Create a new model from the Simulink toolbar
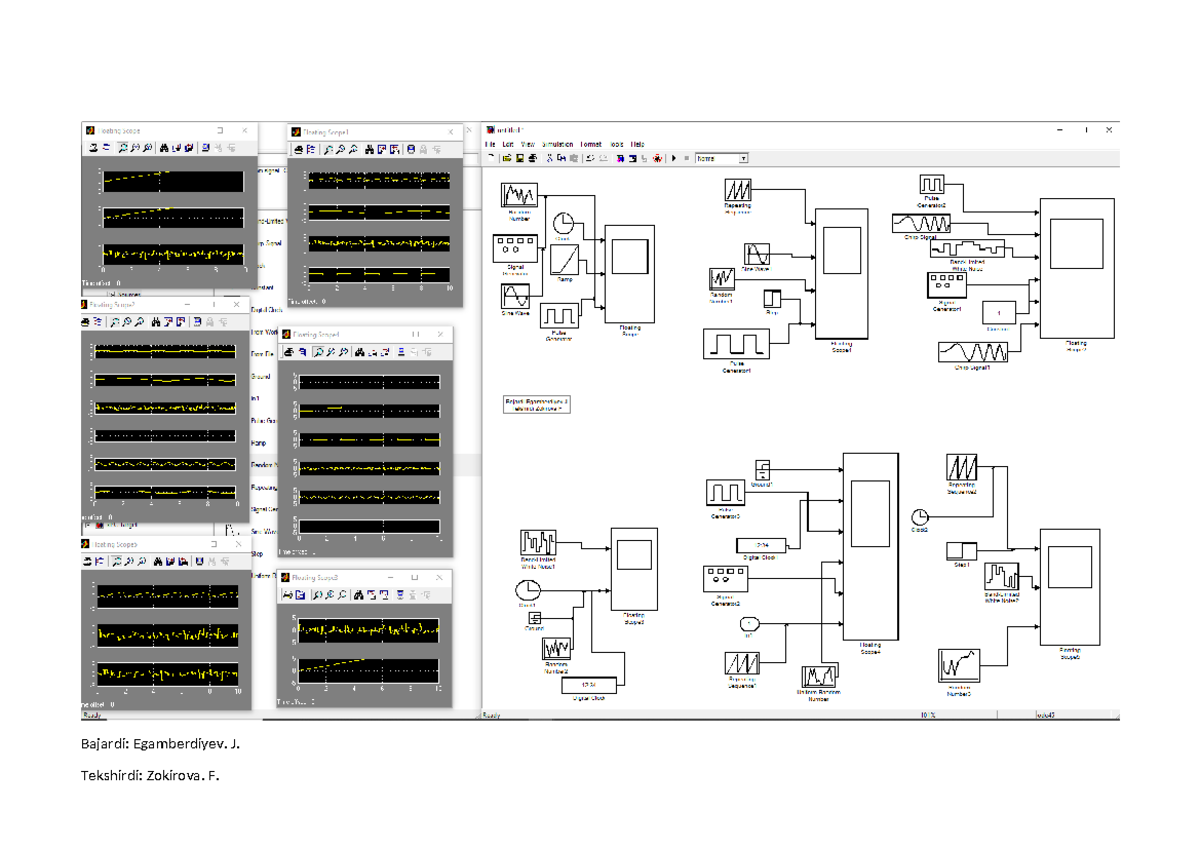The width and height of the screenshot is (1200, 849). coord(491,158)
